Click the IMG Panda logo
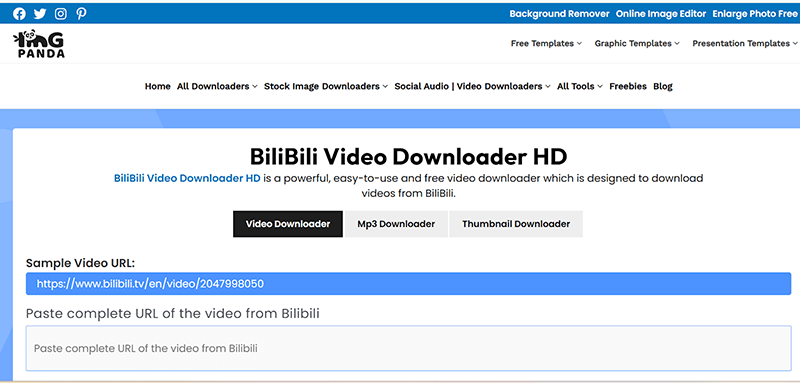Screen dimensions: 800x383 (x=39, y=43)
